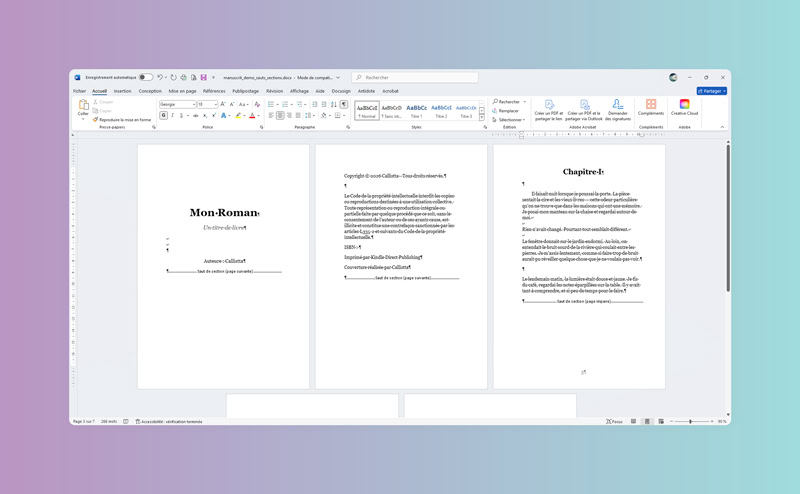Toggle the show paragraph marks pilcrow button
The height and width of the screenshot is (494, 800).
344,104
